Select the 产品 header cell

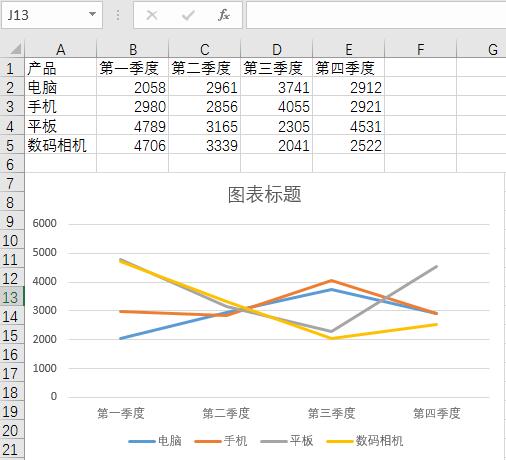pyautogui.click(x=61, y=68)
